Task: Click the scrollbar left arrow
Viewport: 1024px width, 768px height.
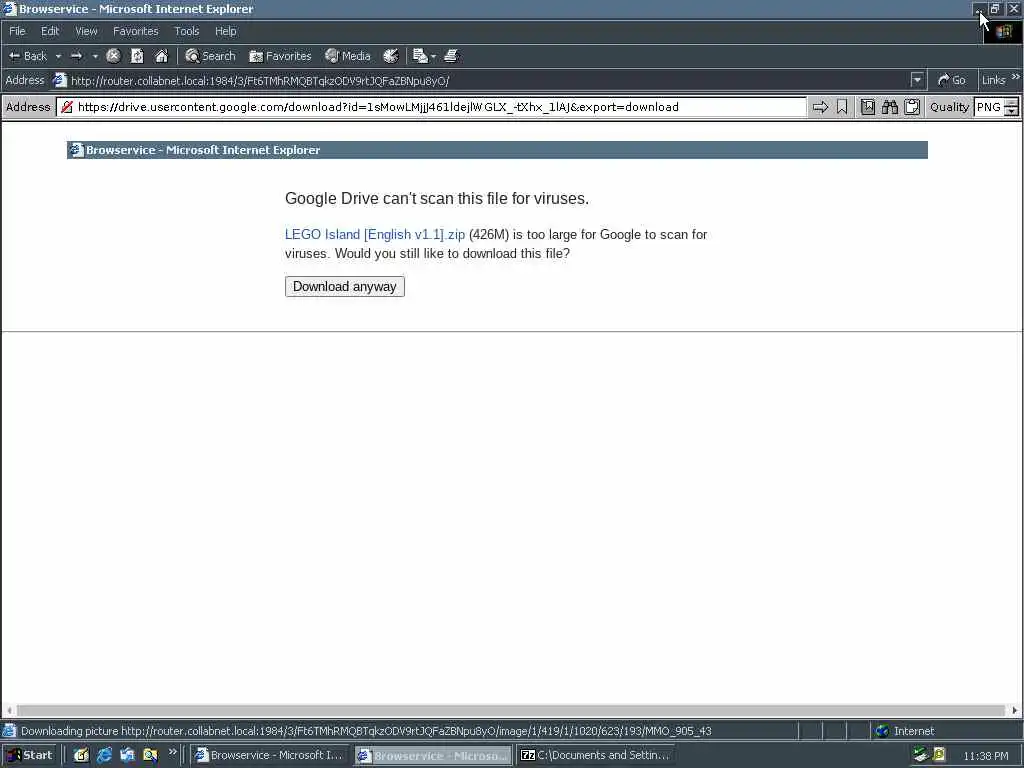Action: [x=8, y=710]
